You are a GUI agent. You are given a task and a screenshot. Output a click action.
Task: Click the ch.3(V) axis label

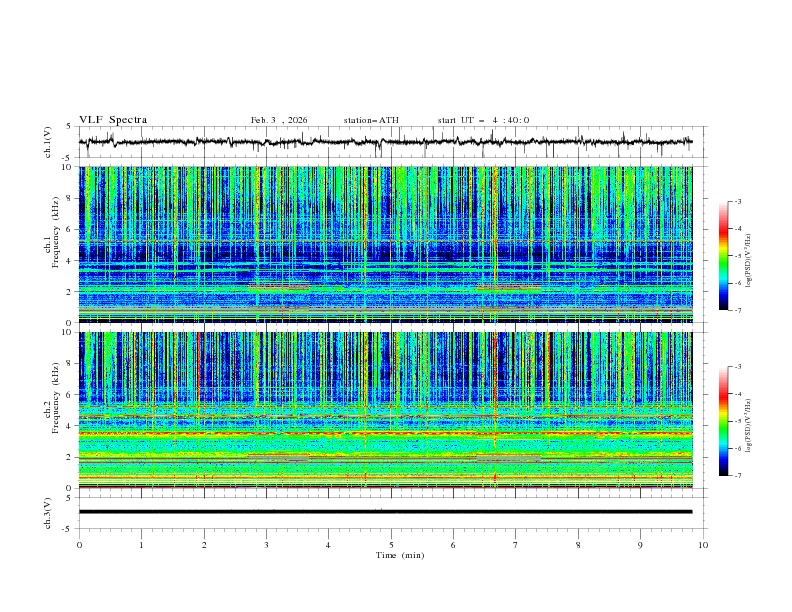click(x=48, y=512)
